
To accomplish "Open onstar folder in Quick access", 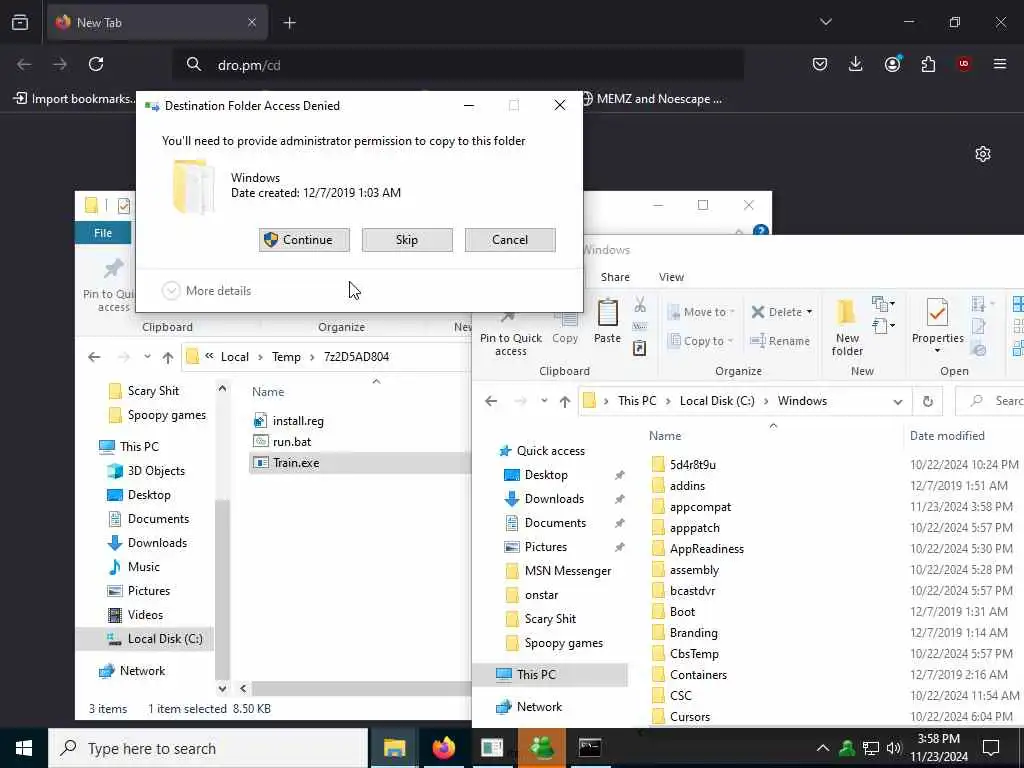I will [532, 595].
